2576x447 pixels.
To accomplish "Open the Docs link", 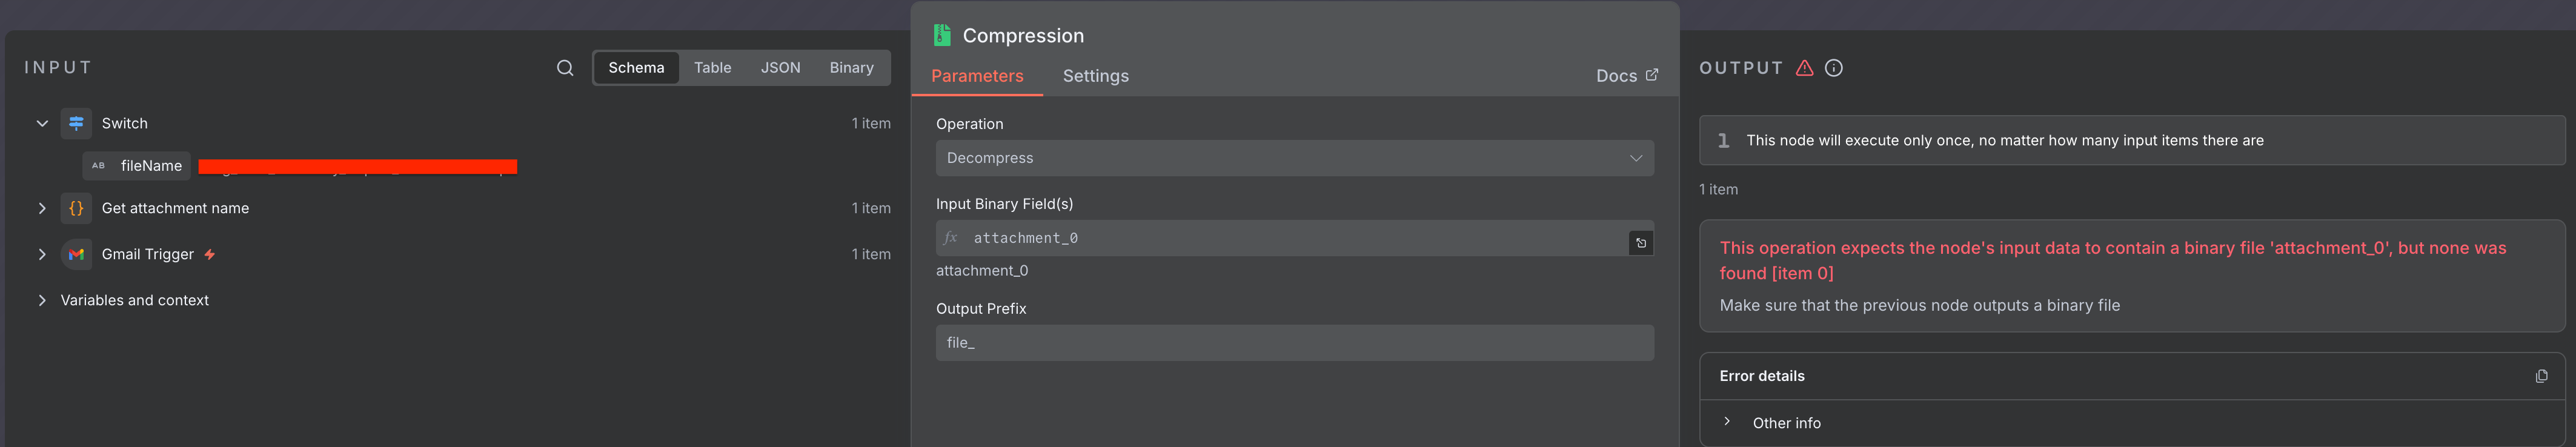I will pyautogui.click(x=1627, y=76).
